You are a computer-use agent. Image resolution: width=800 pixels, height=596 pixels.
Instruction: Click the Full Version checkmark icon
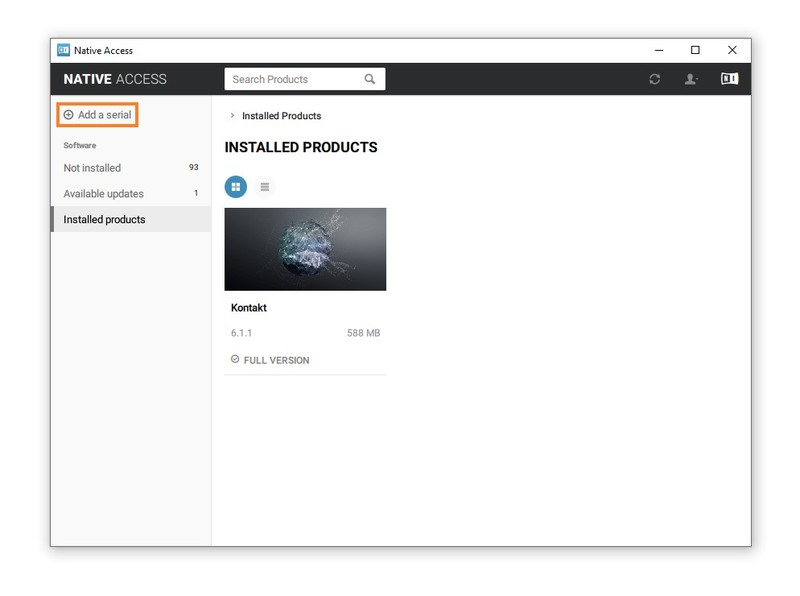[x=235, y=359]
